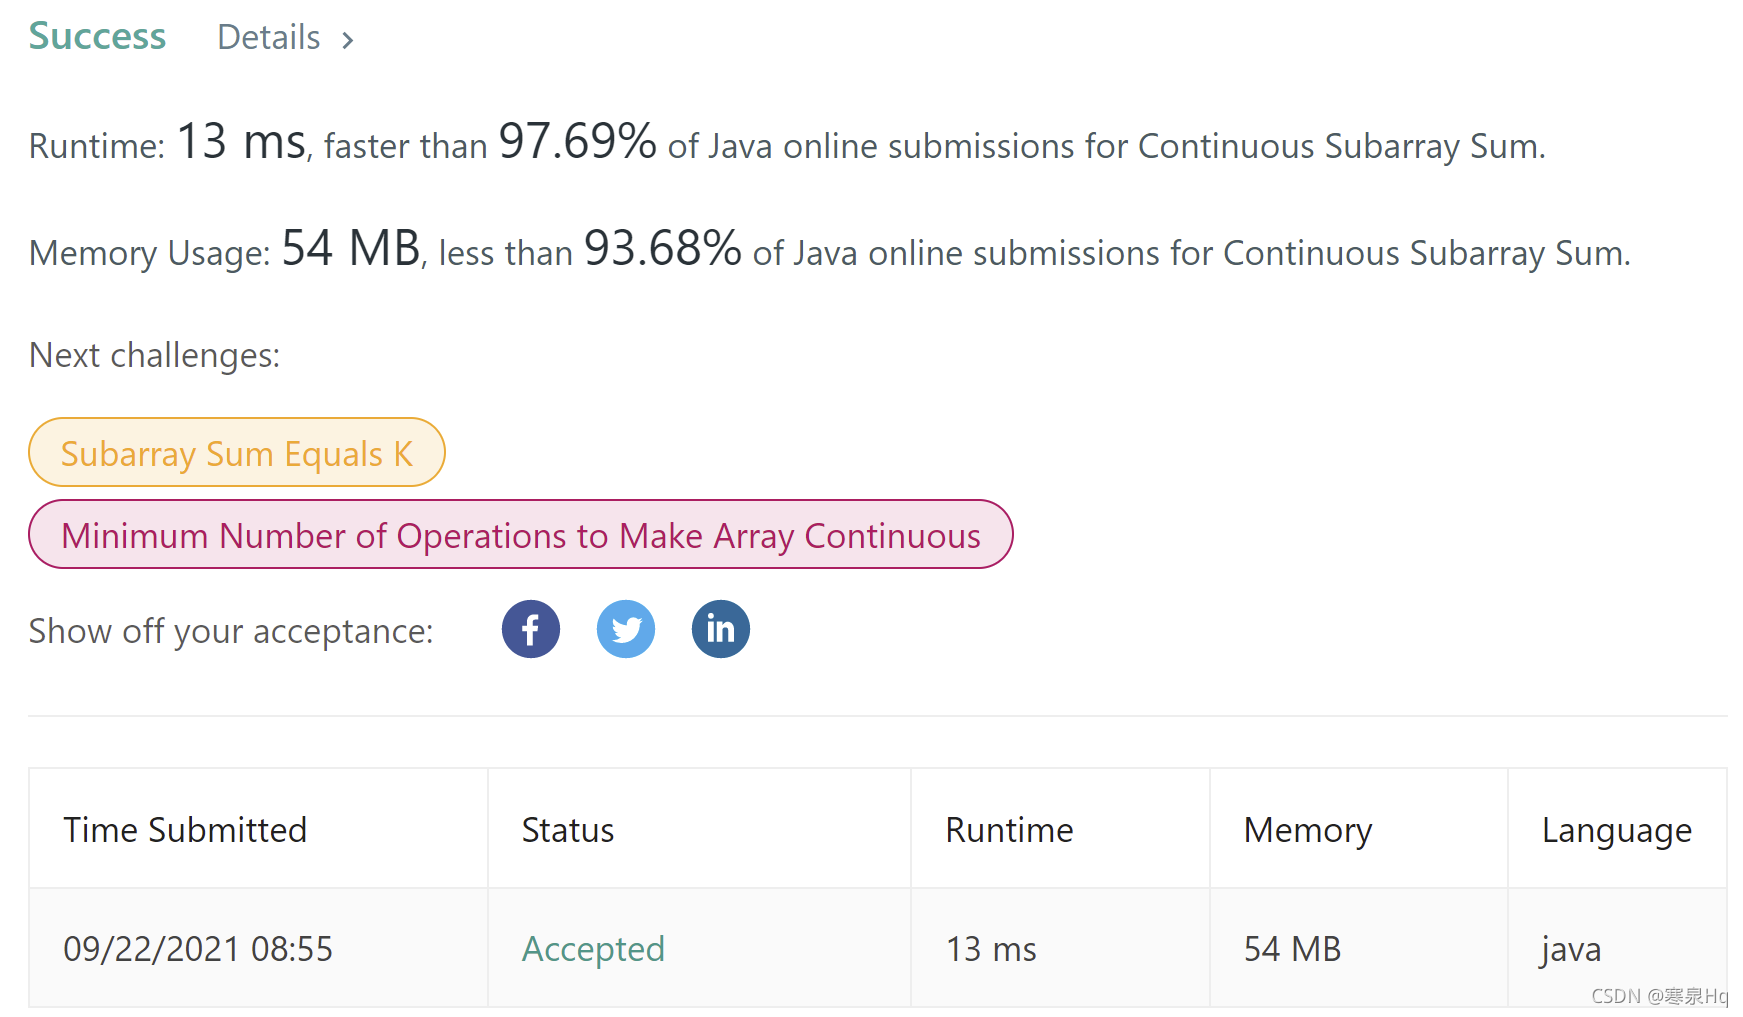1743x1017 pixels.
Task: Click the Time Submitted column header
Action: pos(185,830)
